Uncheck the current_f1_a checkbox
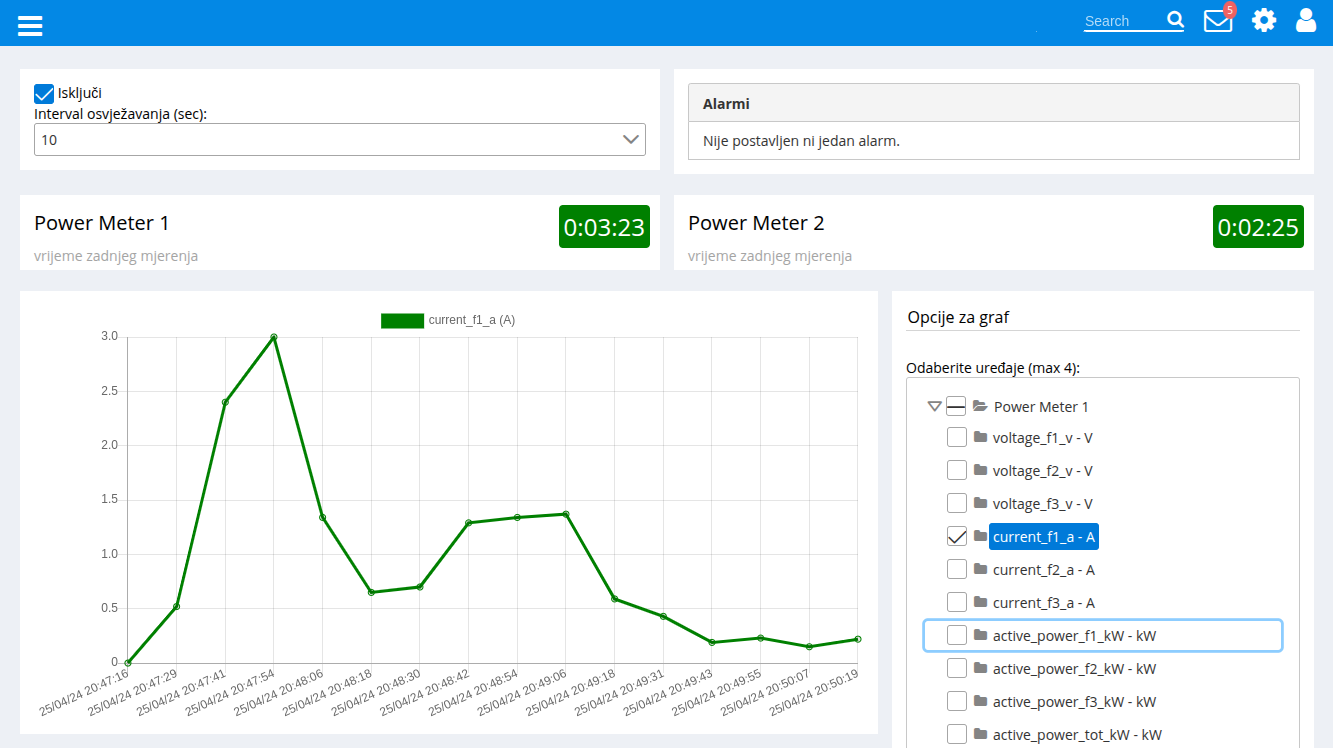1333x748 pixels. (x=957, y=536)
